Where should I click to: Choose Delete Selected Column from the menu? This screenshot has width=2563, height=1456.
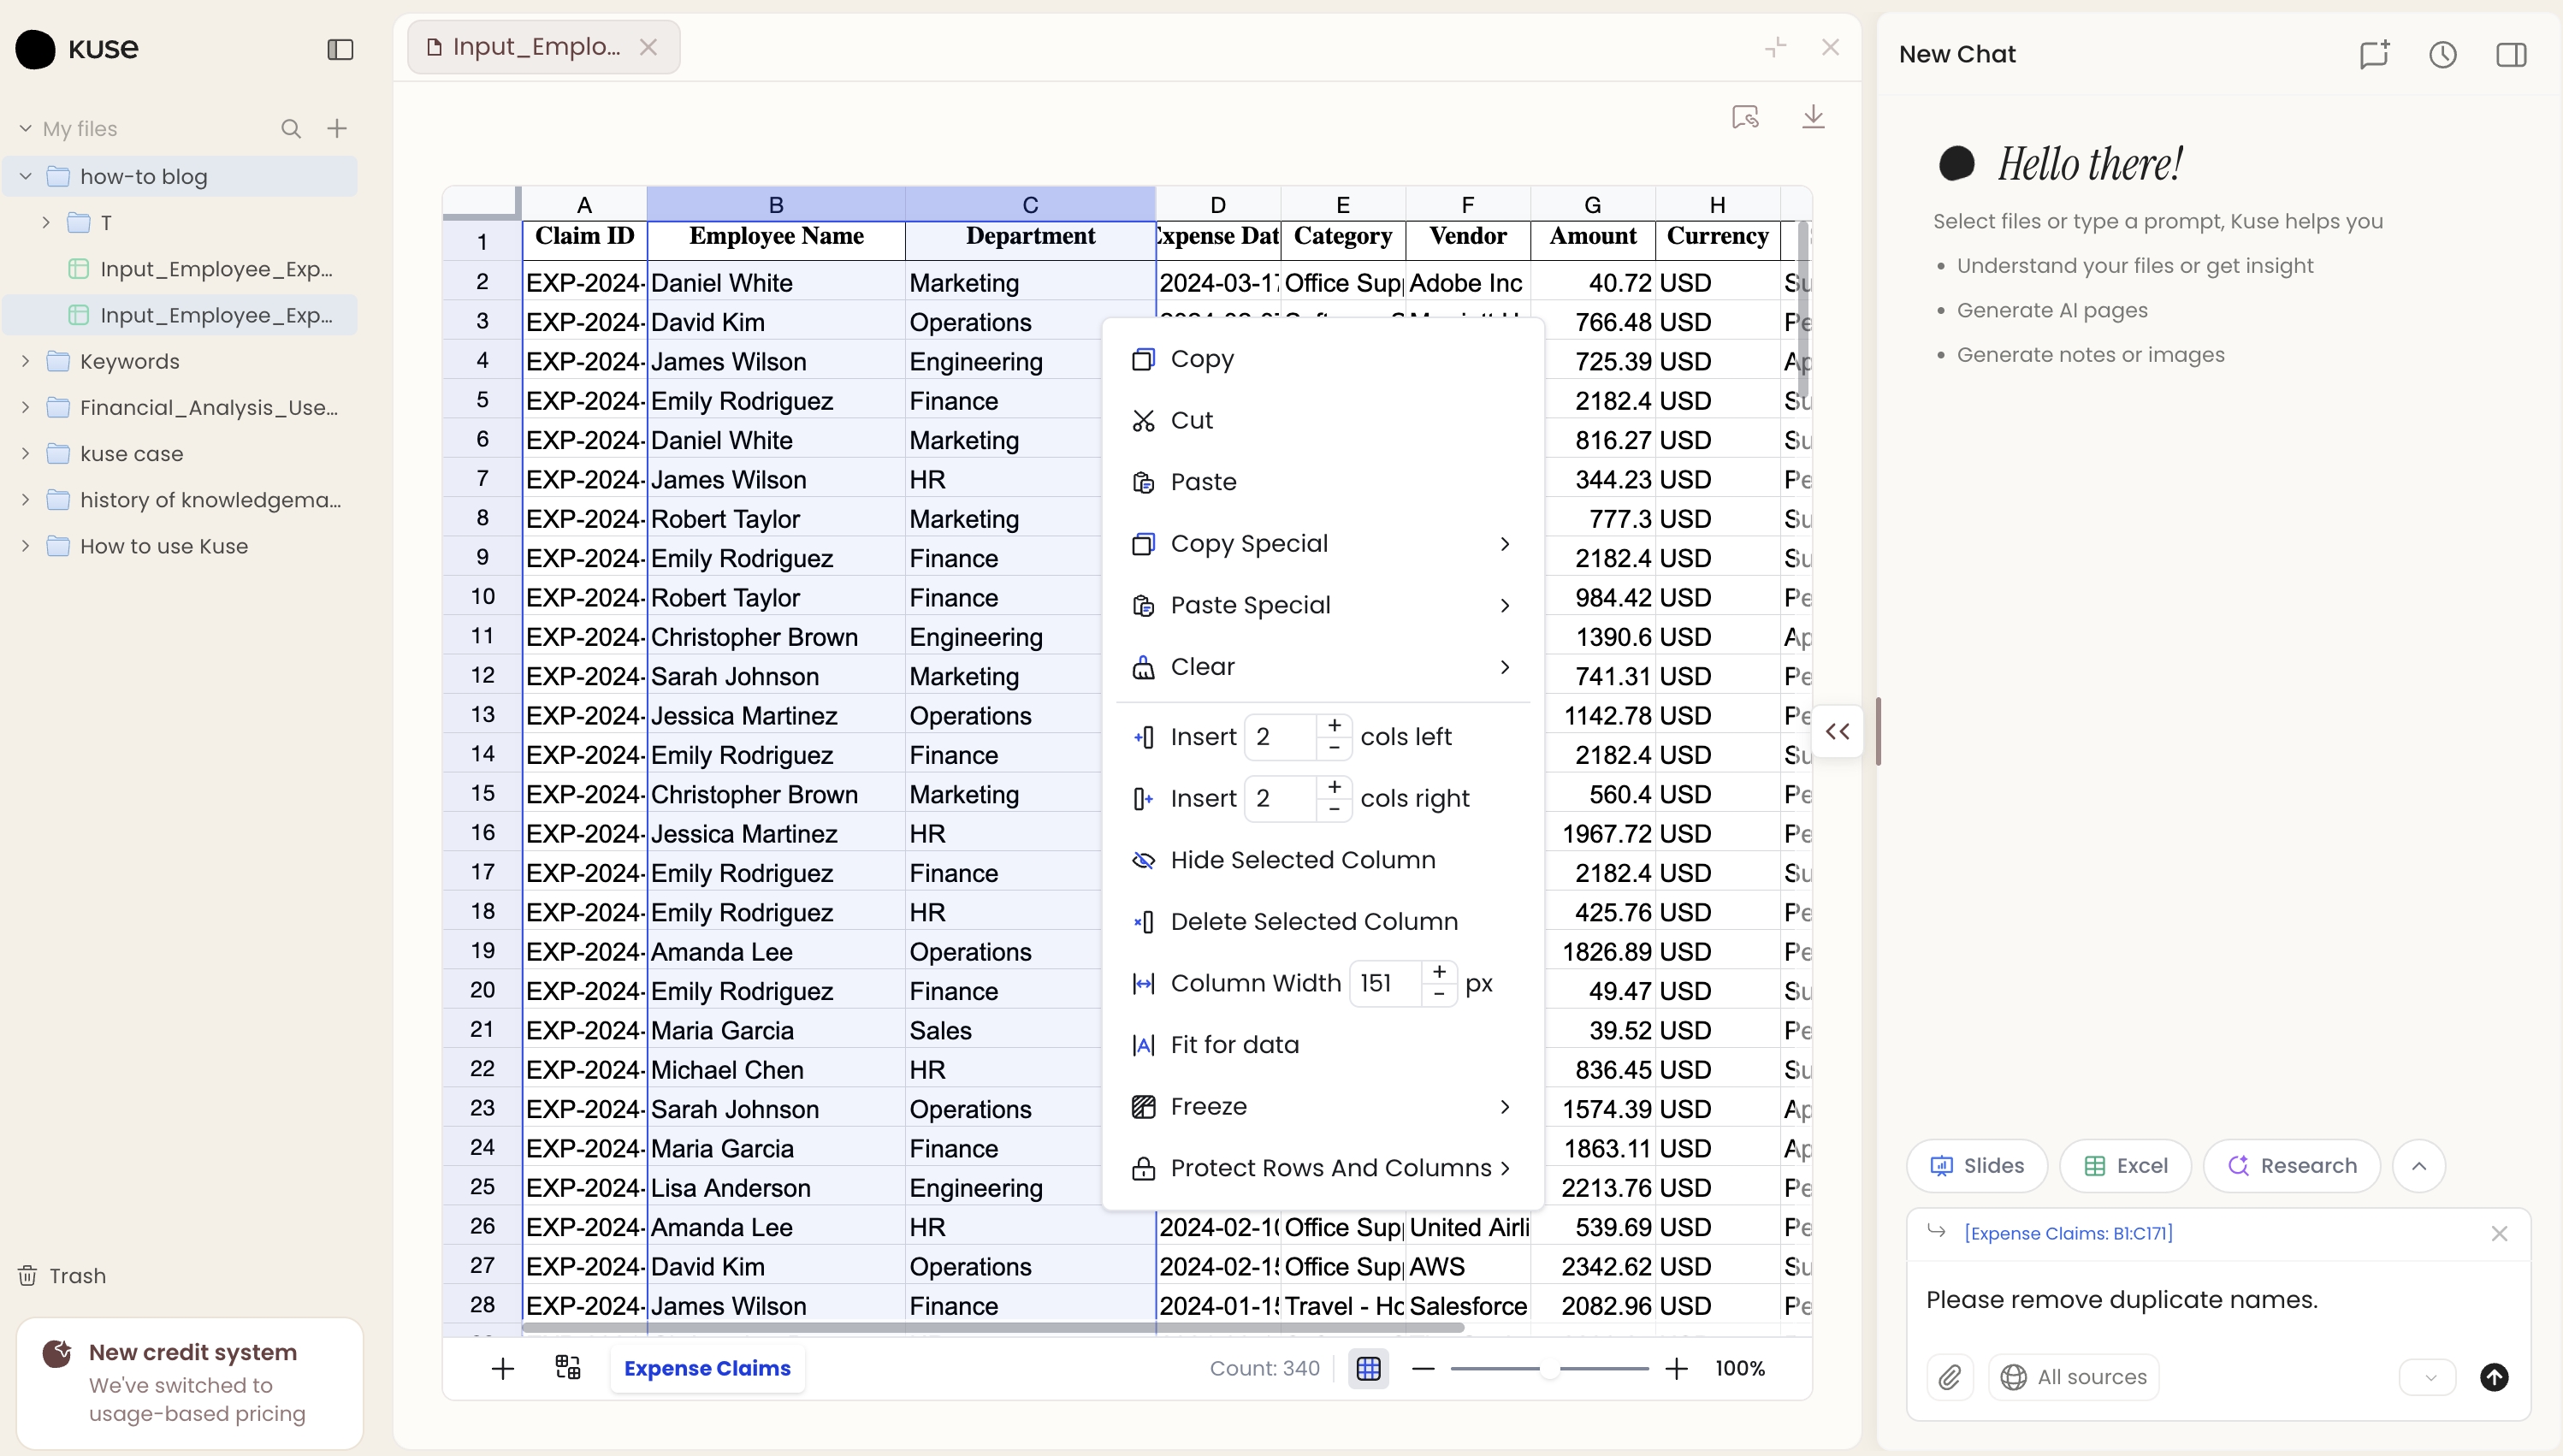pos(1313,921)
